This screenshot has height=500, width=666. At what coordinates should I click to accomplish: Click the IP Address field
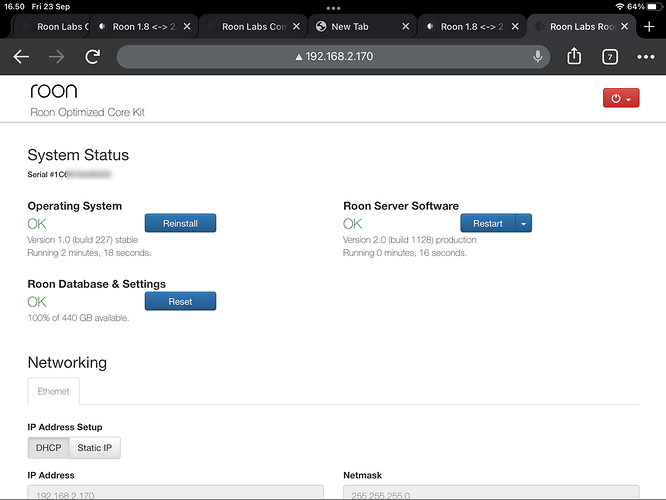tap(175, 492)
